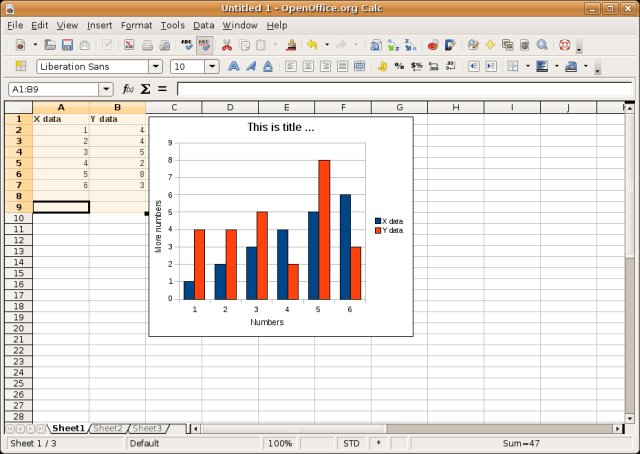Decrease indent icon
640x454 pixels.
point(473,66)
